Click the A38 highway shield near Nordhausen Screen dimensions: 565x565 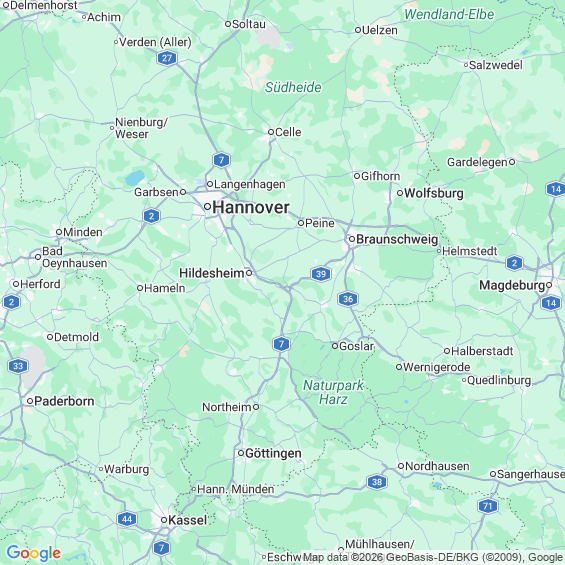(x=377, y=482)
